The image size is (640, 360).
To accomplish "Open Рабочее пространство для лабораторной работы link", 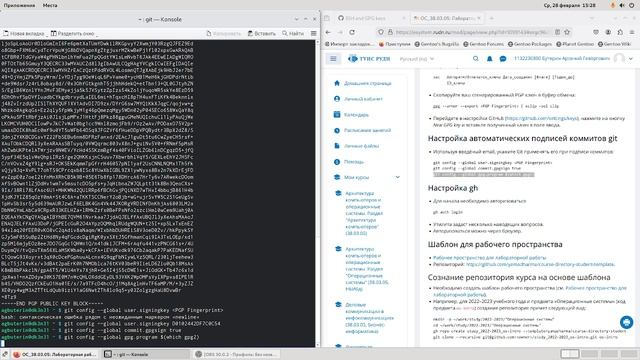I will pyautogui.click(x=489, y=258).
